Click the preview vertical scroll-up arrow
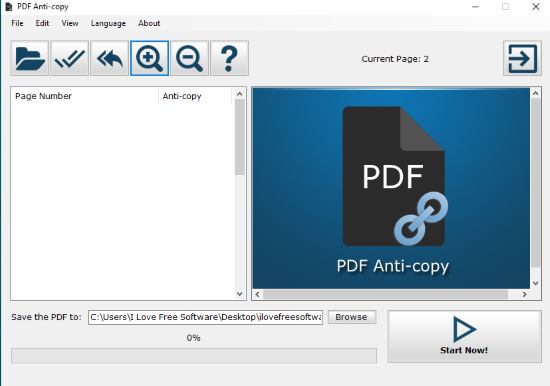 click(x=535, y=93)
